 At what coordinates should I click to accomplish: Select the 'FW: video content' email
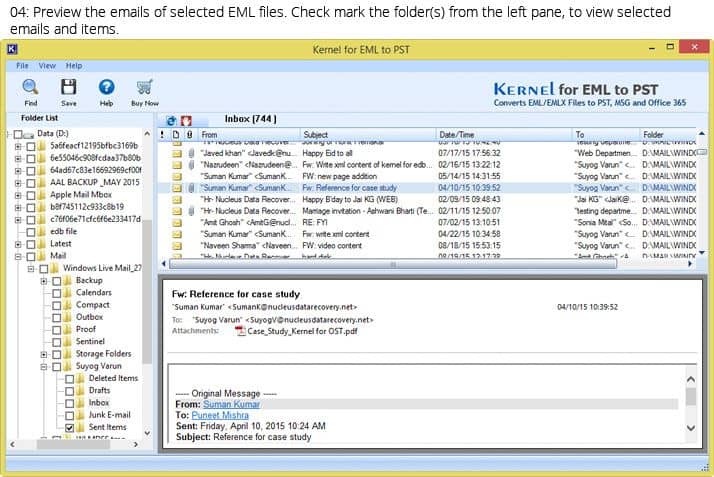coord(427,246)
